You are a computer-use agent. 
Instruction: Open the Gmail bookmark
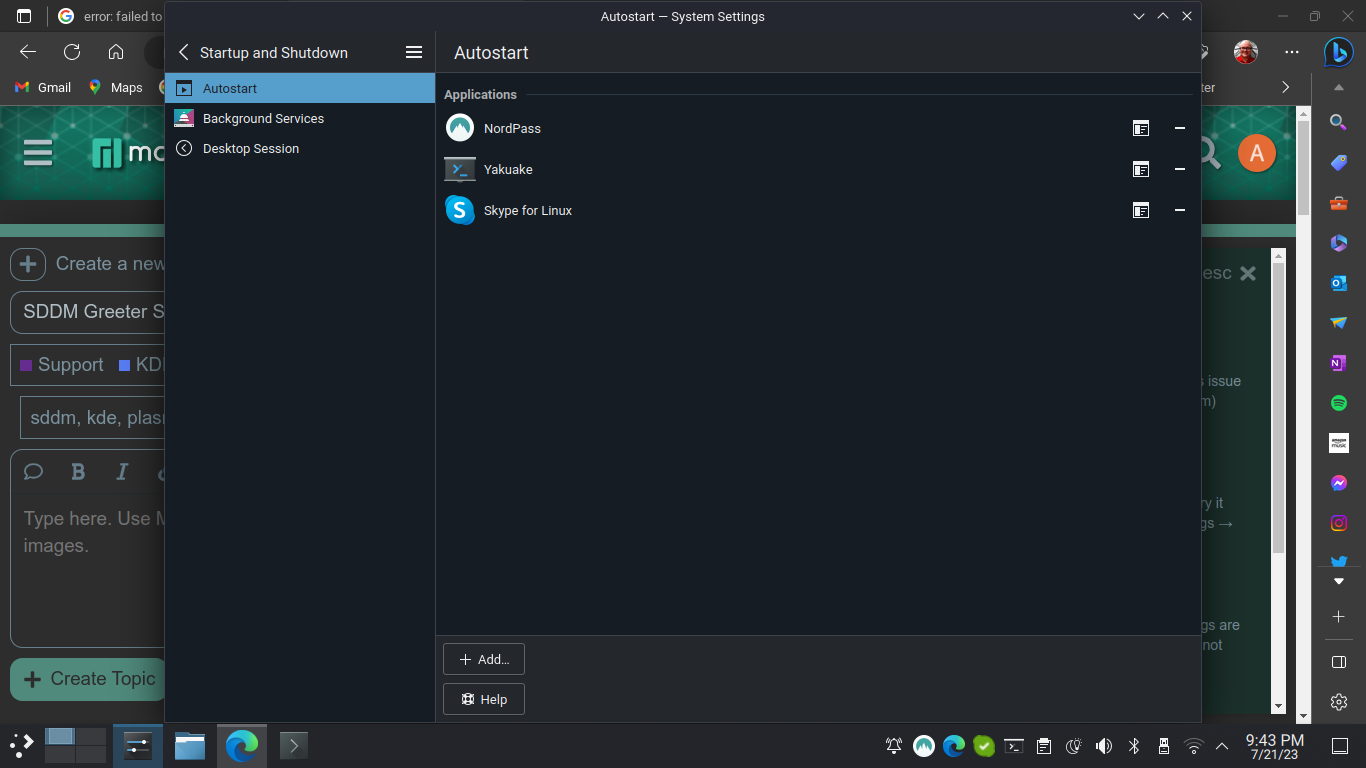point(43,87)
